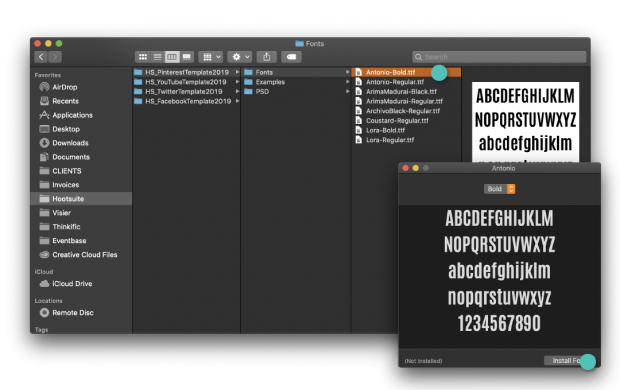Select the Antonio-Bold.ttf file
The image size is (620, 390).
point(406,72)
